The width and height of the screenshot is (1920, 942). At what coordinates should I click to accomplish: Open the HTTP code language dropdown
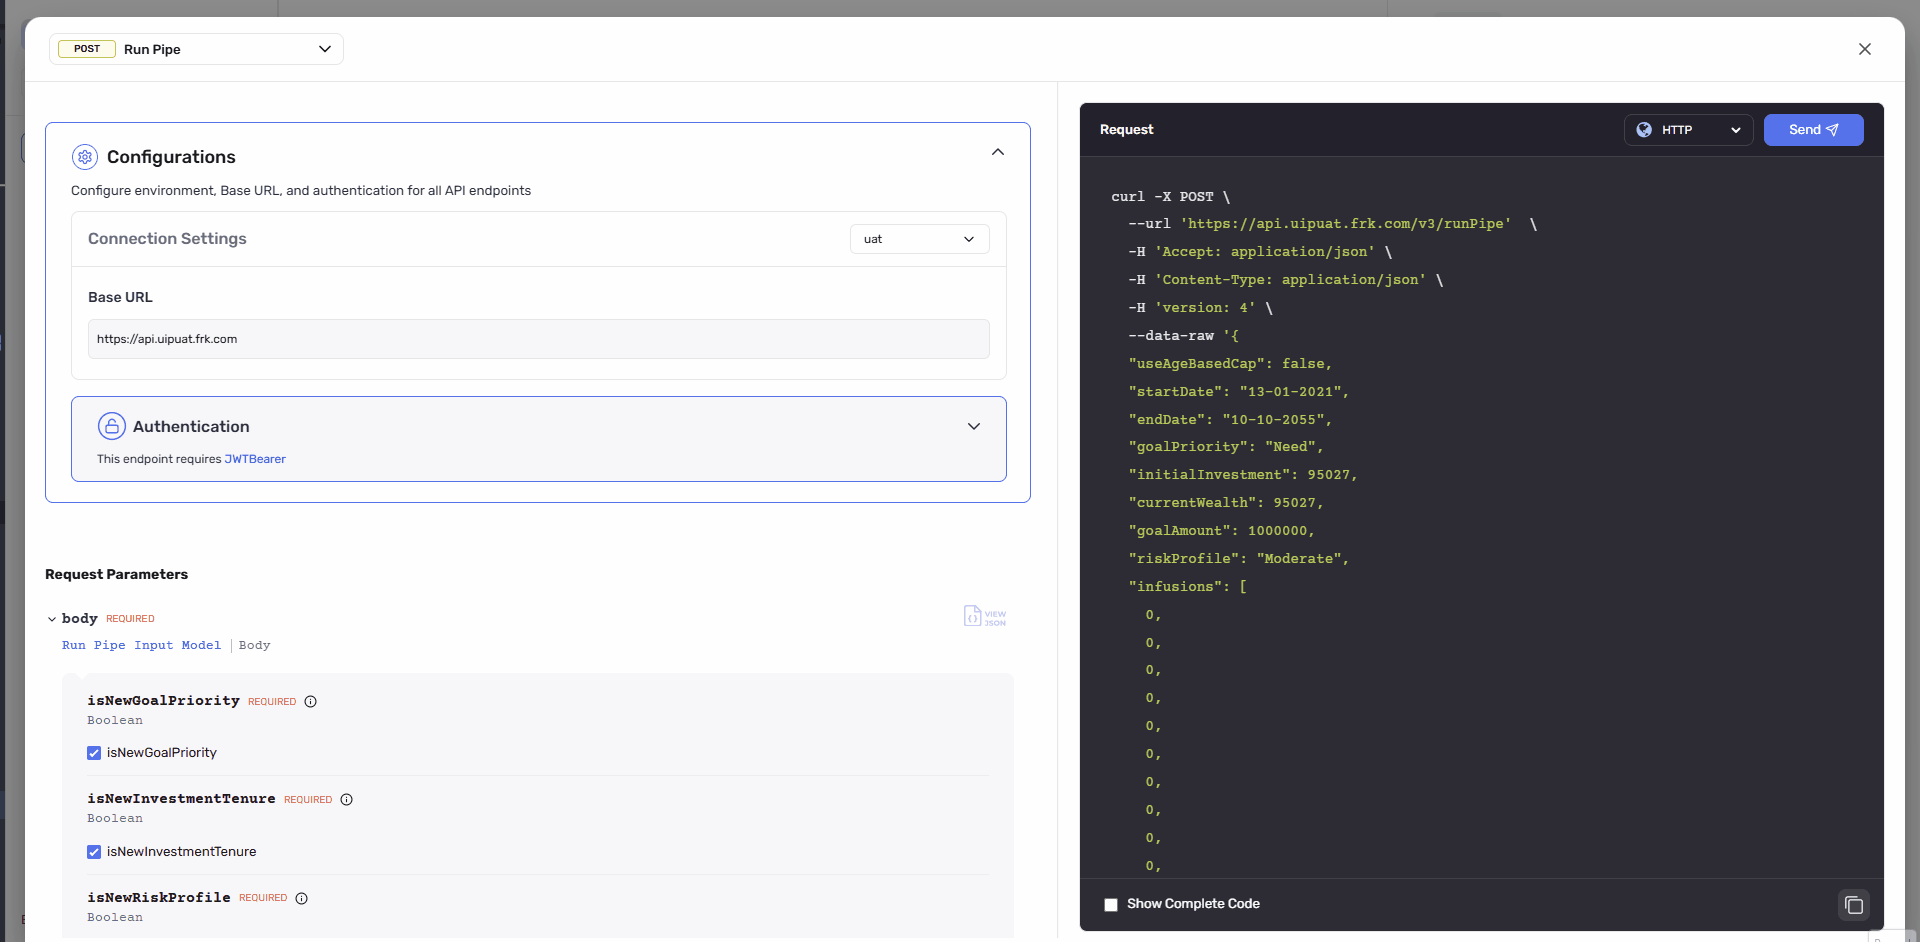[1736, 129]
